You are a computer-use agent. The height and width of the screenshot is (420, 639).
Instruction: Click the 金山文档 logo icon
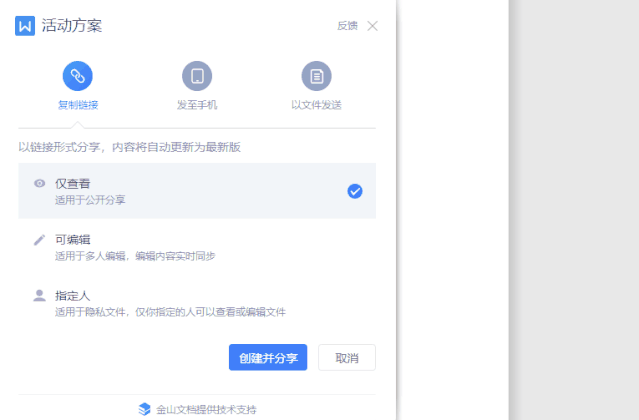tap(145, 409)
